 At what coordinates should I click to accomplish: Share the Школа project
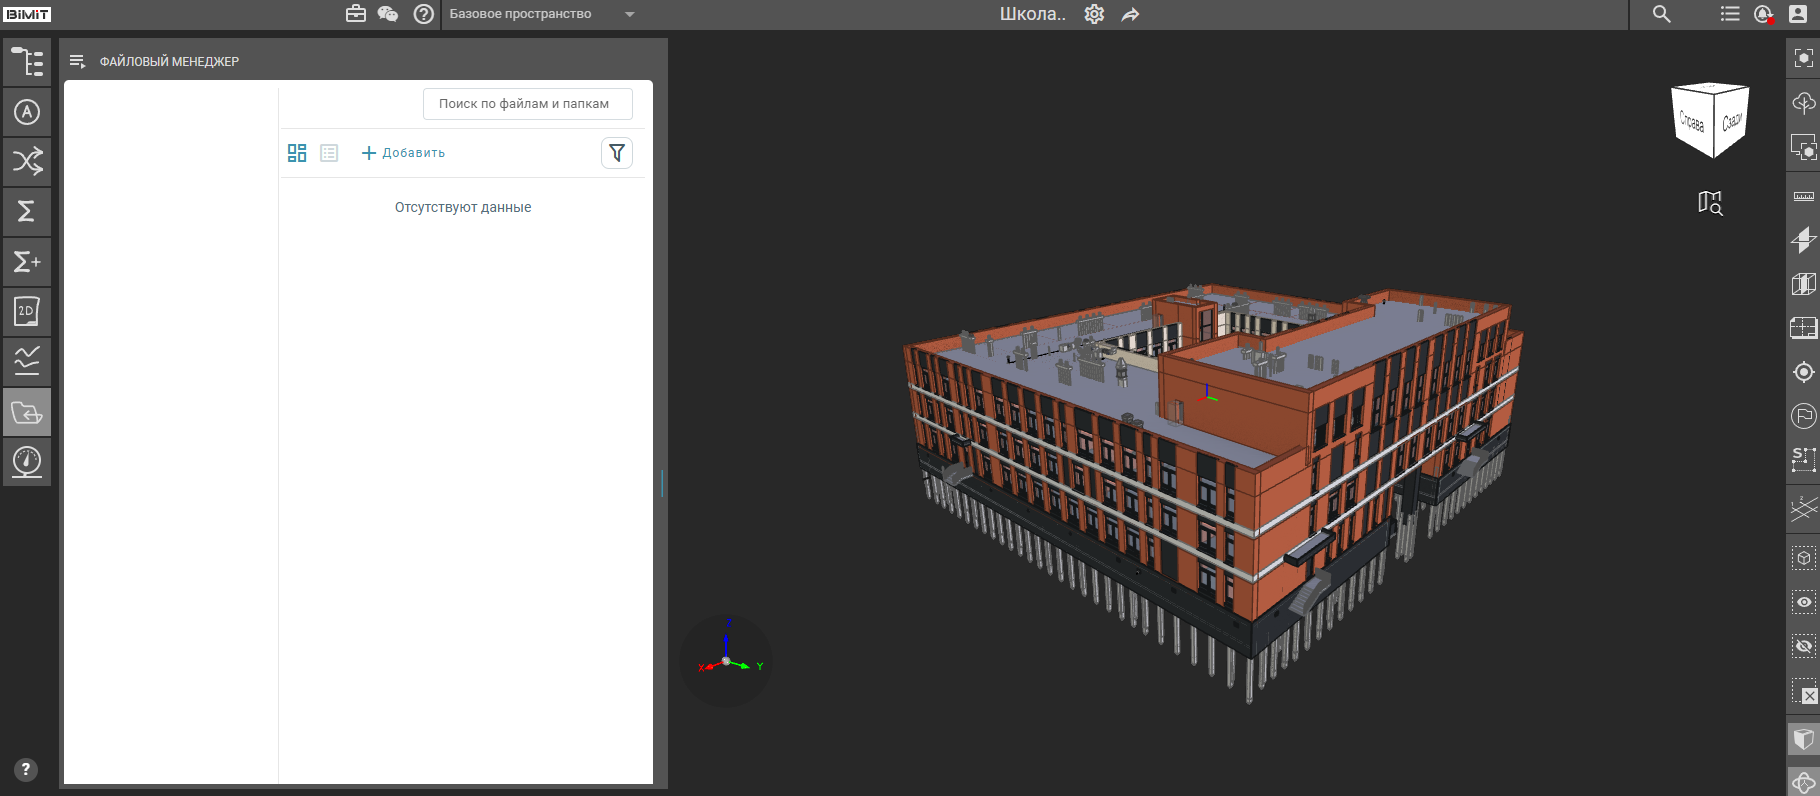coord(1130,14)
